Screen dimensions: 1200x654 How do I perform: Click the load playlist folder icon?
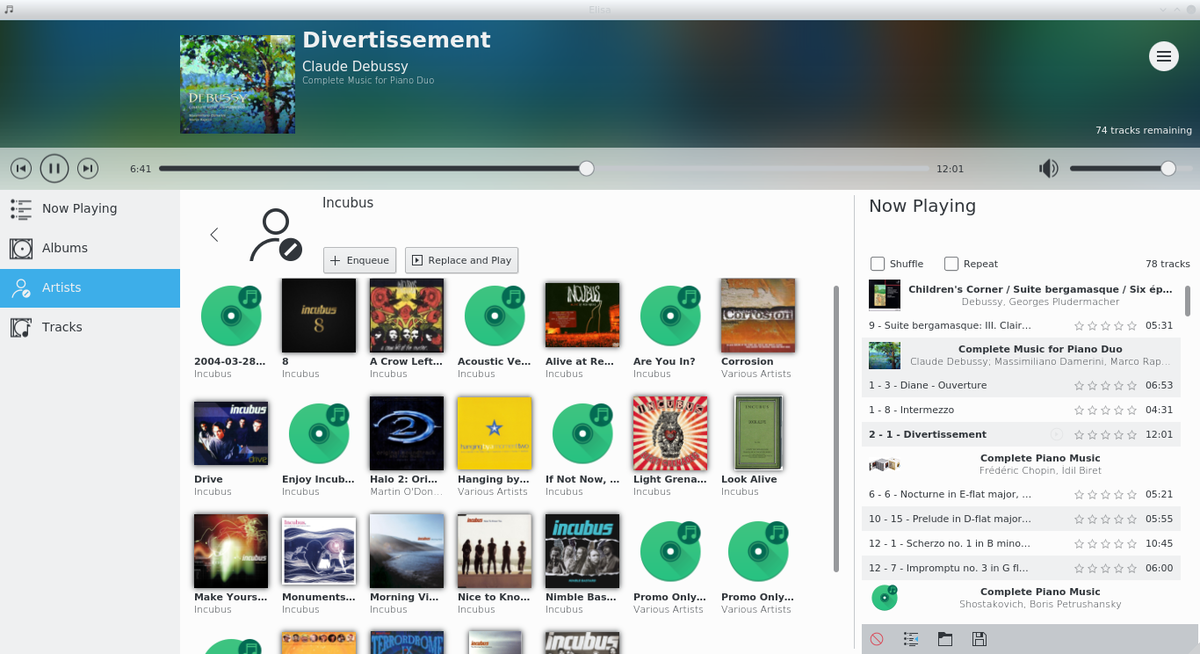[x=945, y=639]
